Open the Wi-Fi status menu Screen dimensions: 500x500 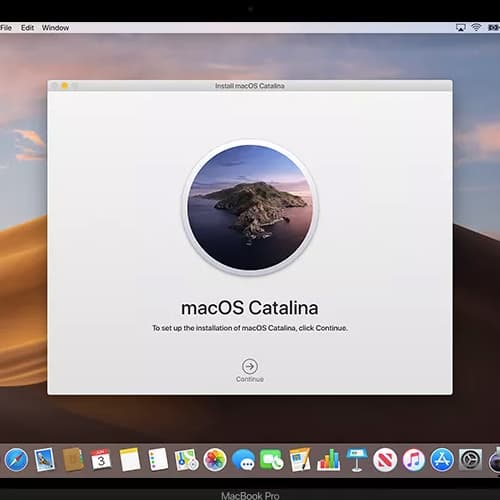(x=476, y=28)
